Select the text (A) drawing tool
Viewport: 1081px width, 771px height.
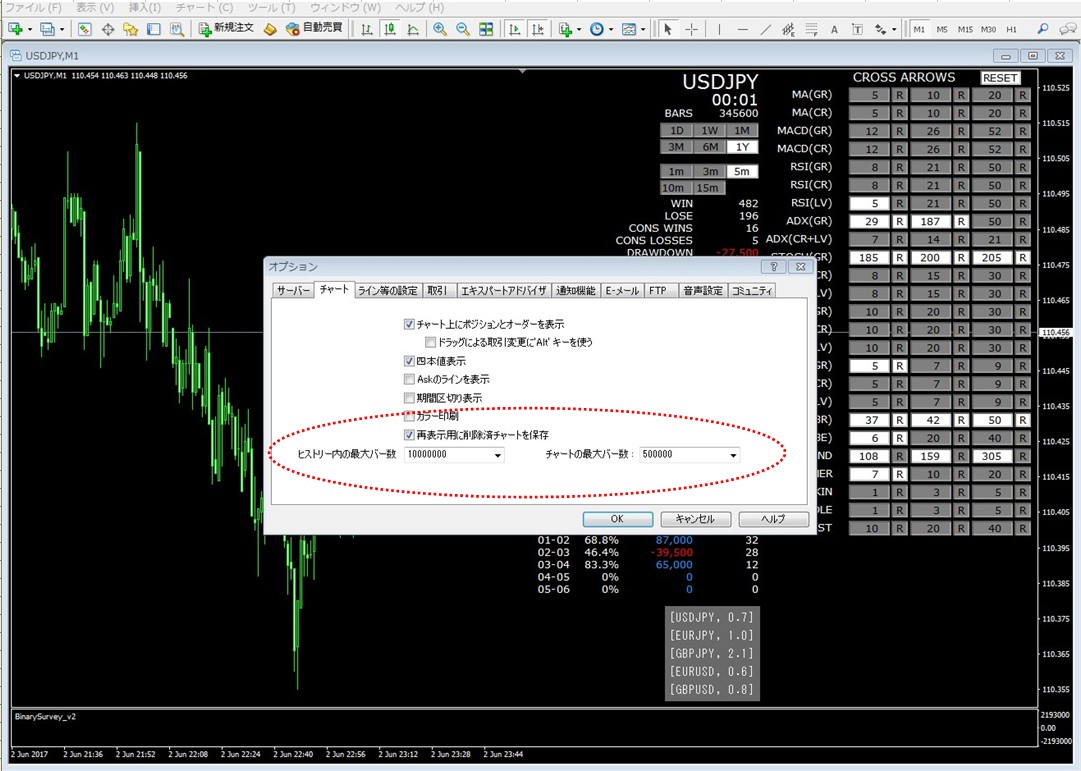coord(834,29)
